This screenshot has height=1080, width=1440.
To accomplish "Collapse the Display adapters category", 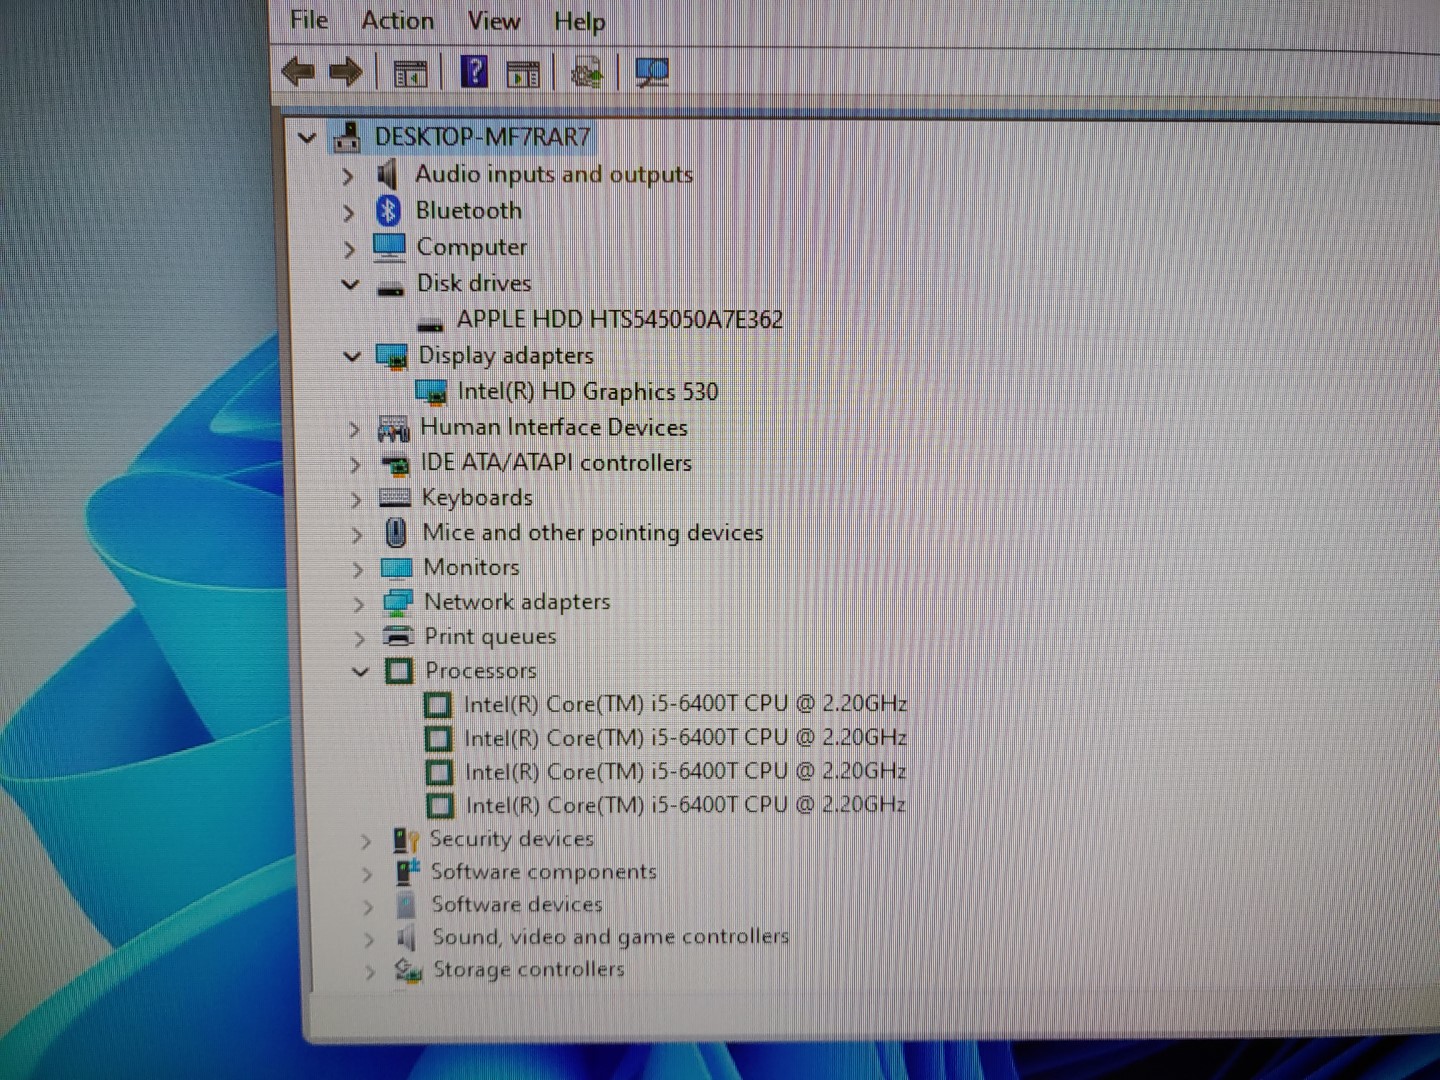I will click(x=352, y=356).
